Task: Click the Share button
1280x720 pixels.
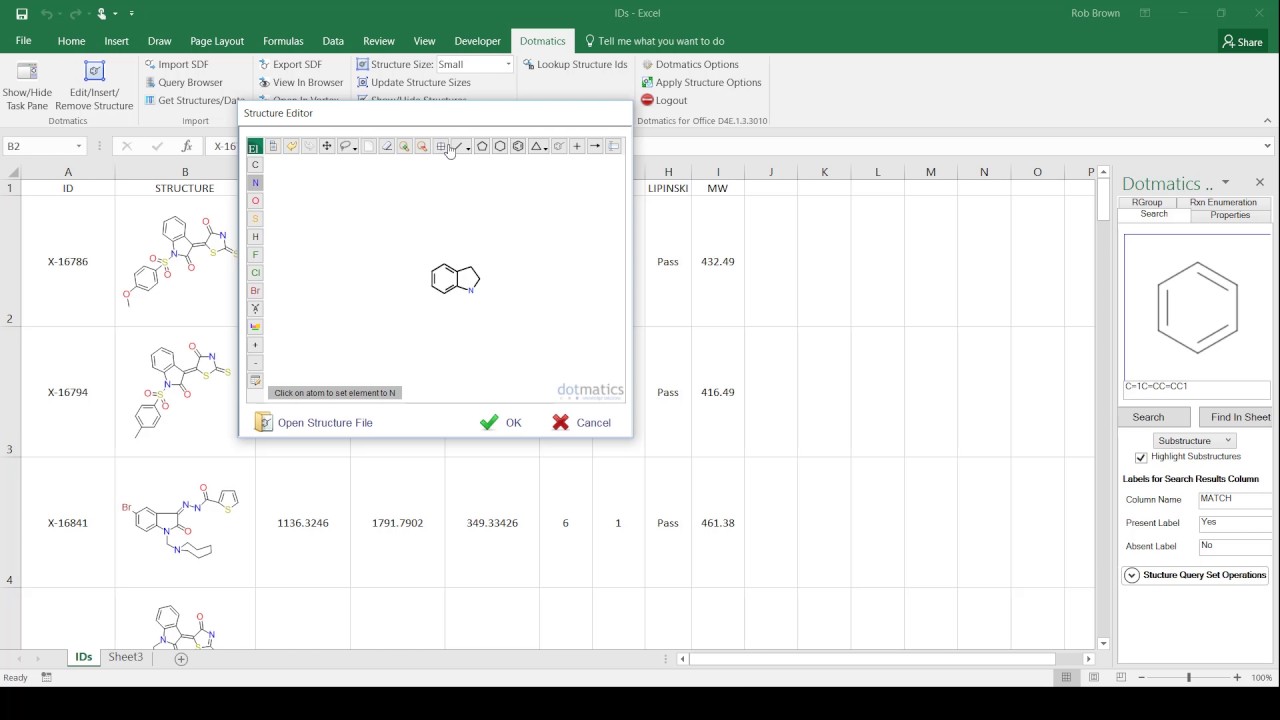Action: tap(1242, 42)
